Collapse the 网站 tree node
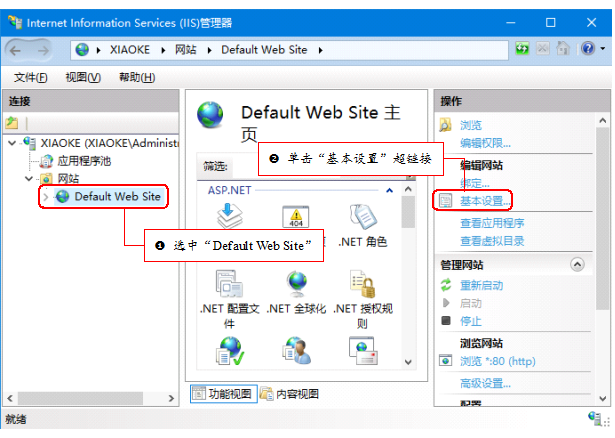This screenshot has height=438, width=615. click(29, 178)
